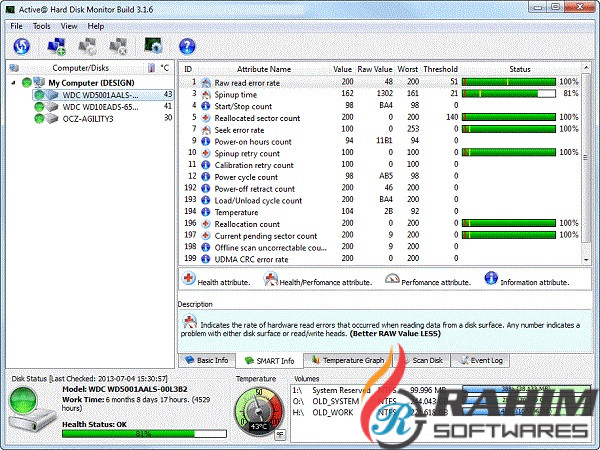Image resolution: width=600 pixels, height=450 pixels.
Task: Click the Spinup time attribute icon
Action: (x=206, y=94)
